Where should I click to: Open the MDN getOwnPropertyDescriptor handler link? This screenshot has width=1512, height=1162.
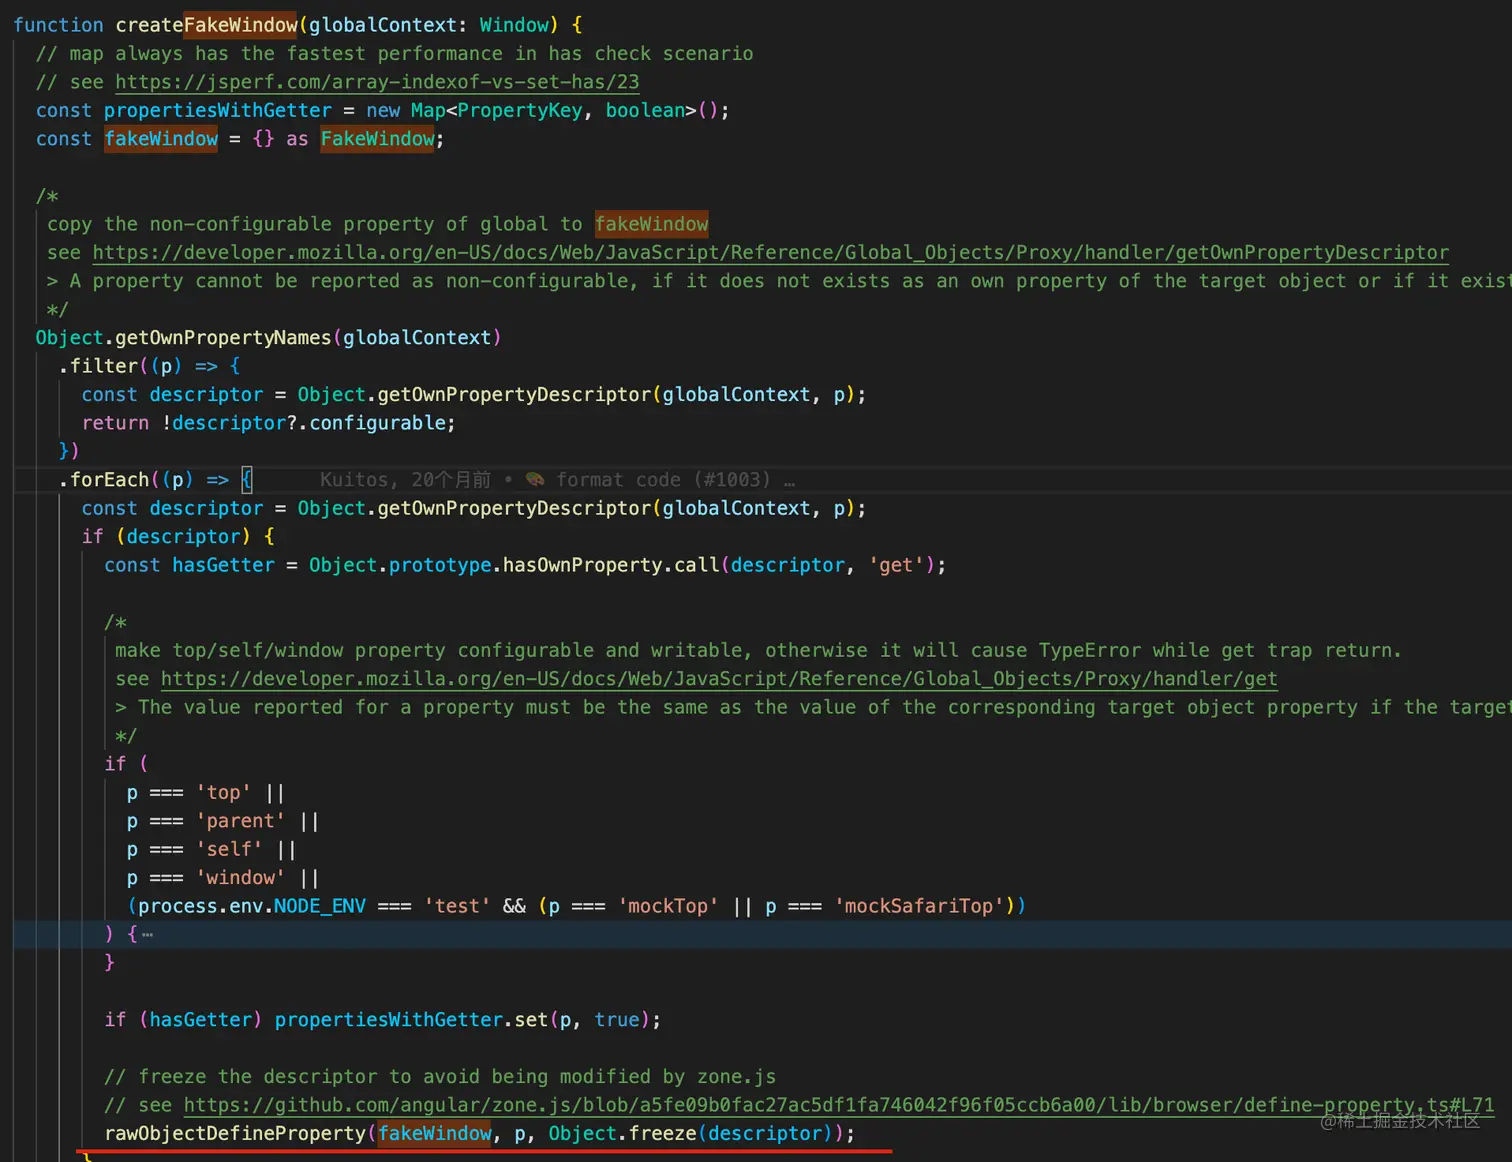[x=771, y=253]
